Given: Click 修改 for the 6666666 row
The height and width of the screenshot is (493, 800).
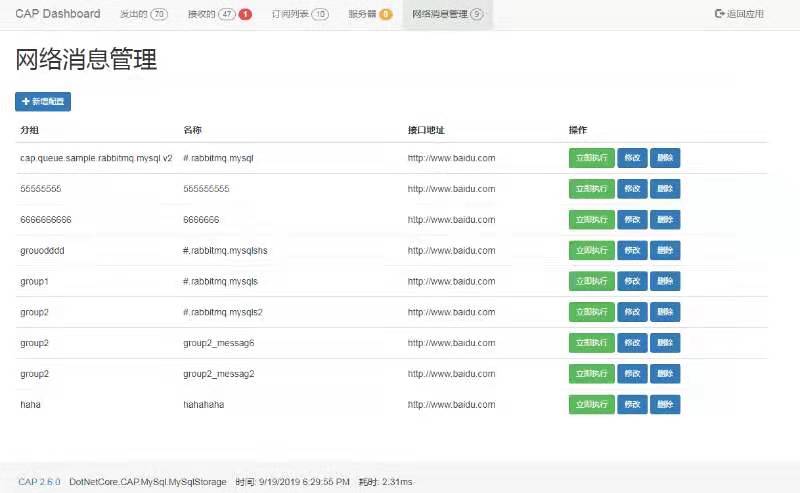Looking at the screenshot, I should (x=632, y=220).
